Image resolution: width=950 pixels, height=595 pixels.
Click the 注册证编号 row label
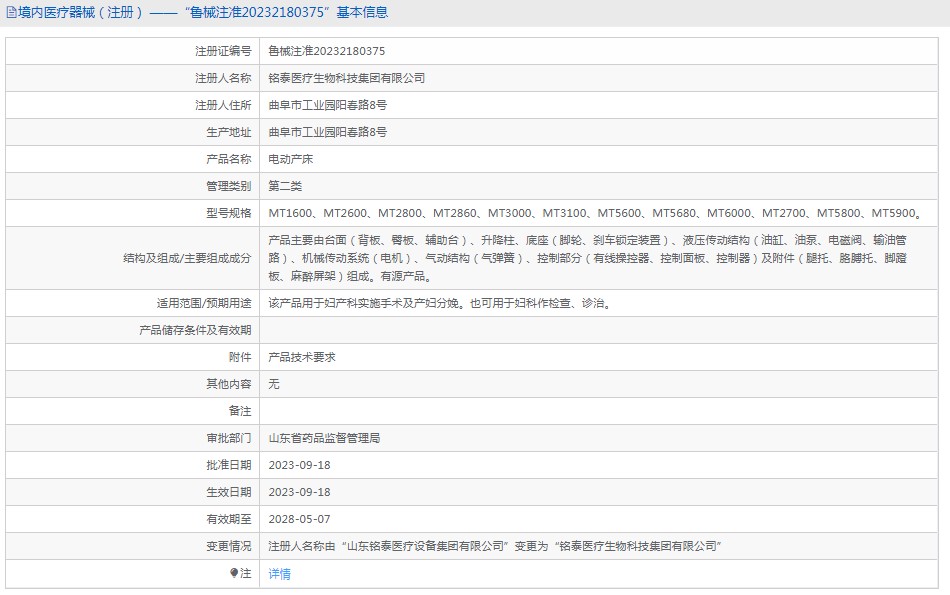[223, 52]
